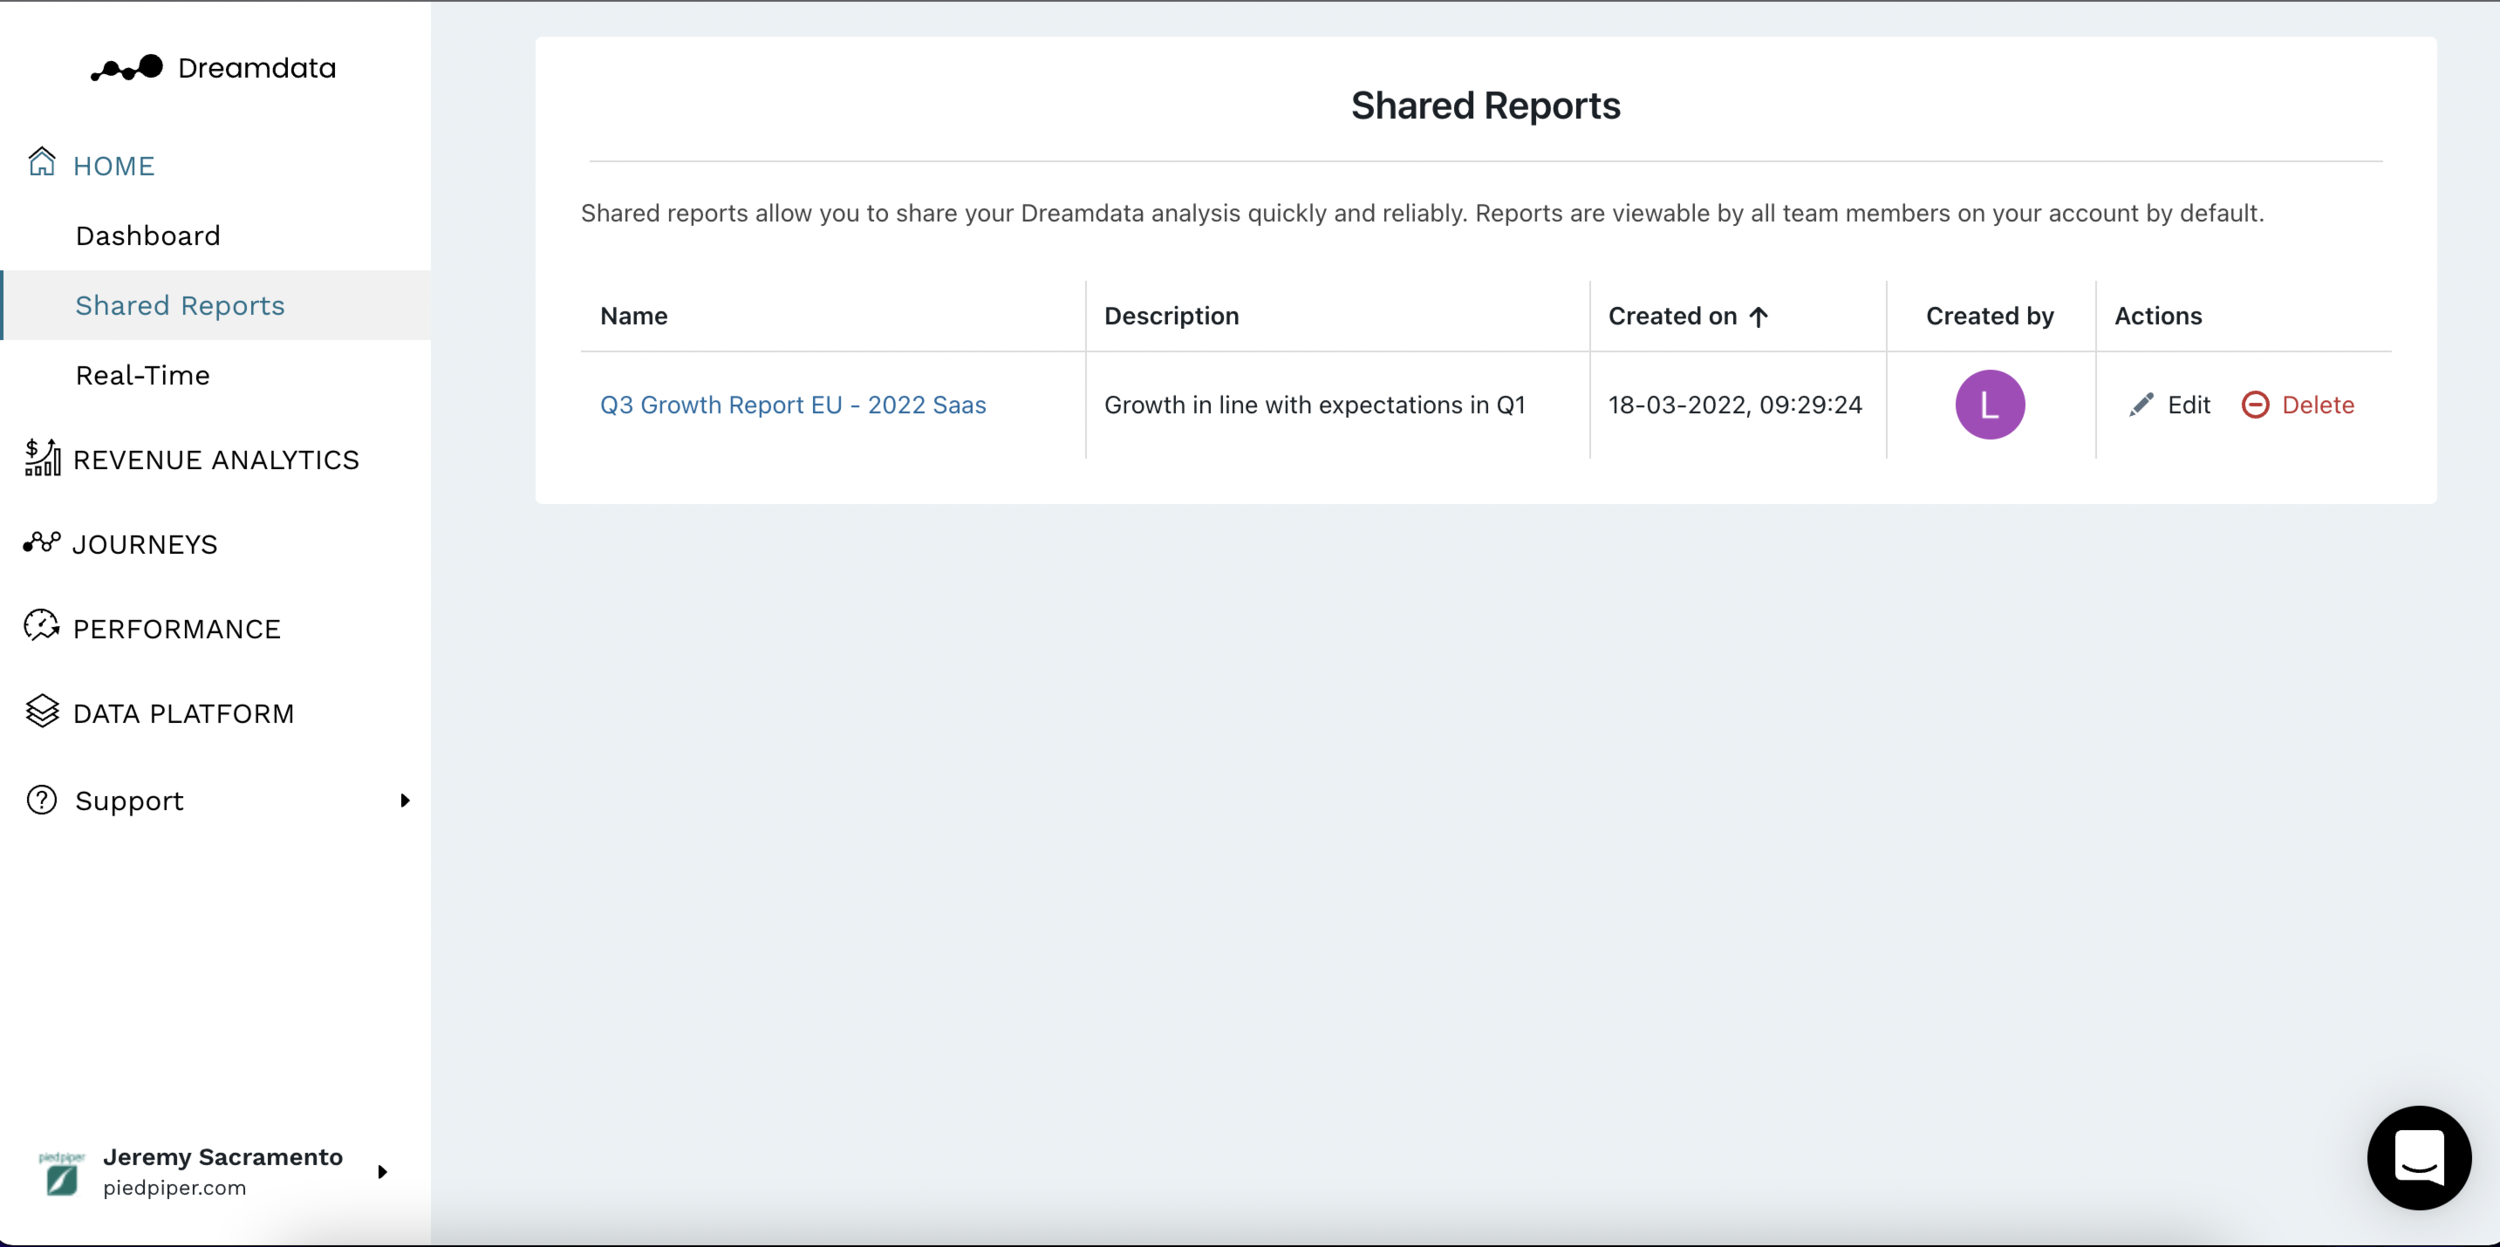Click the Support question mark icon
Viewport: 2500px width, 1247px height.
point(42,800)
